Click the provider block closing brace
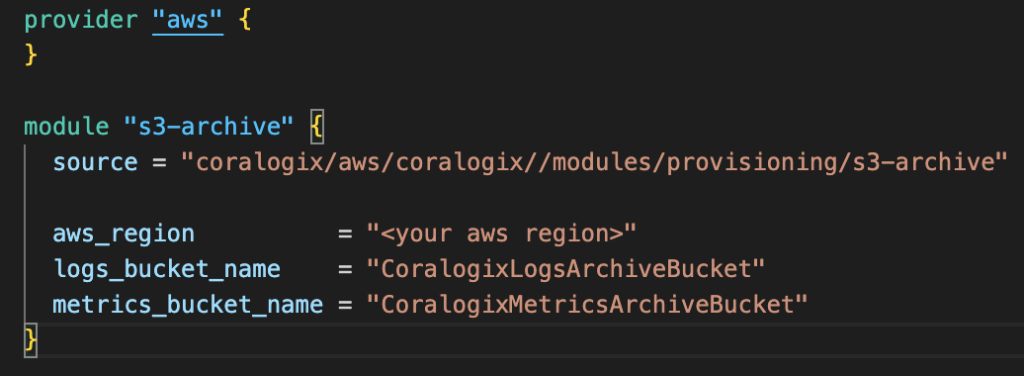The width and height of the screenshot is (1024, 376). 30,53
